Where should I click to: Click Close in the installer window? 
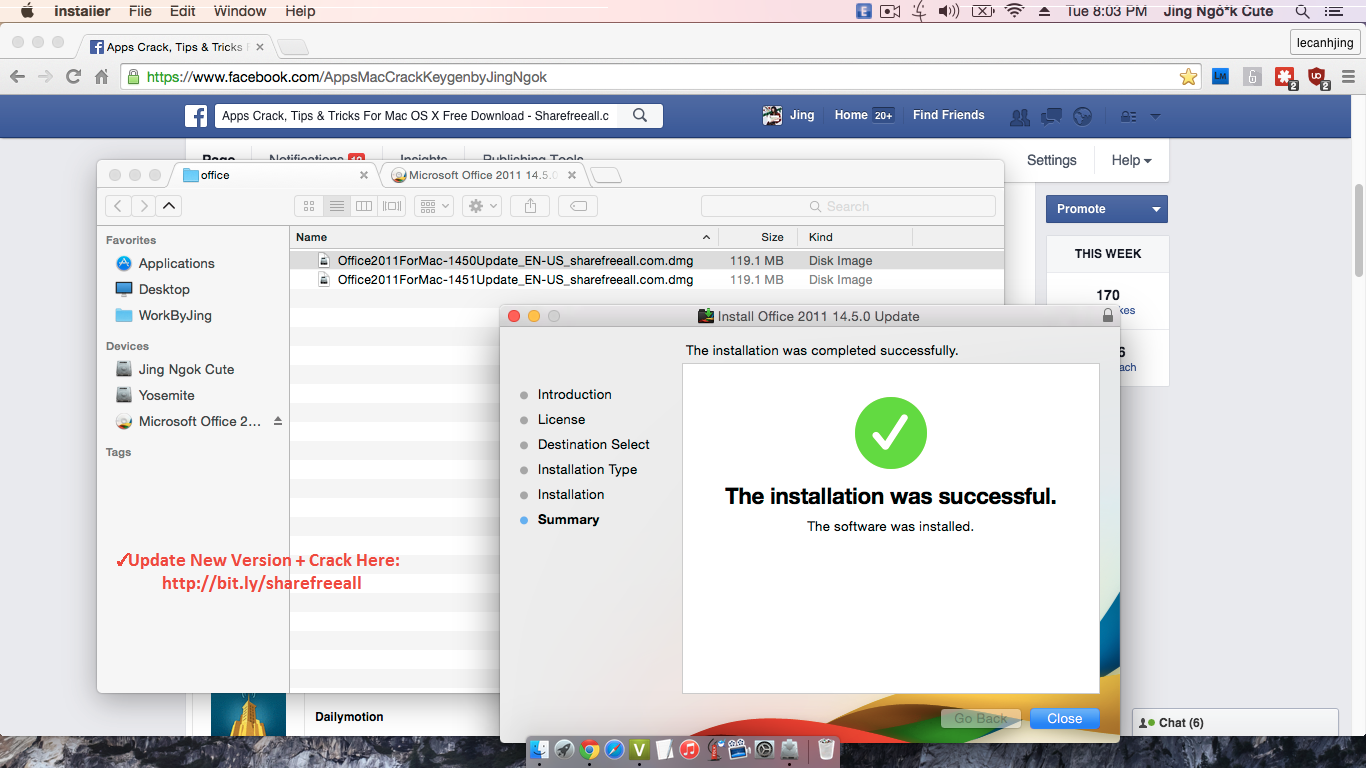tap(1064, 718)
